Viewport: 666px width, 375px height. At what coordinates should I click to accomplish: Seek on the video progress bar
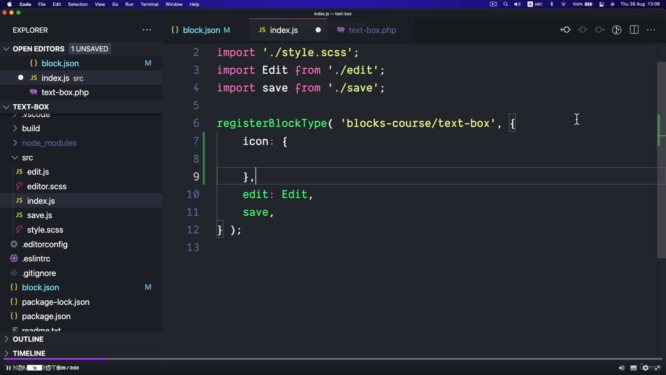tap(333, 359)
